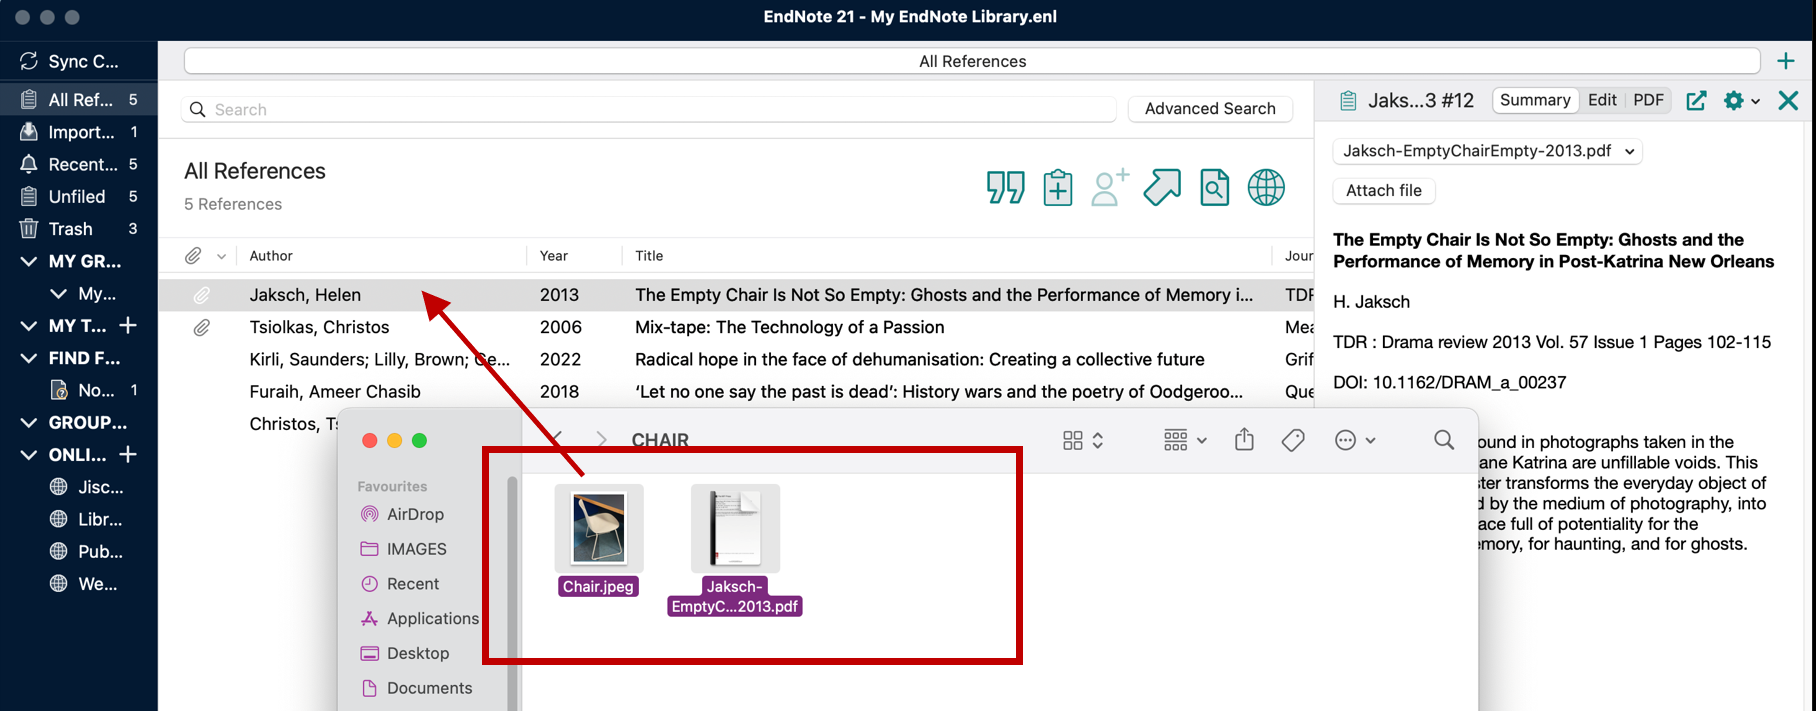
Task: Select the Jaksch-EmptyC...2013.pdf file
Action: 735,550
